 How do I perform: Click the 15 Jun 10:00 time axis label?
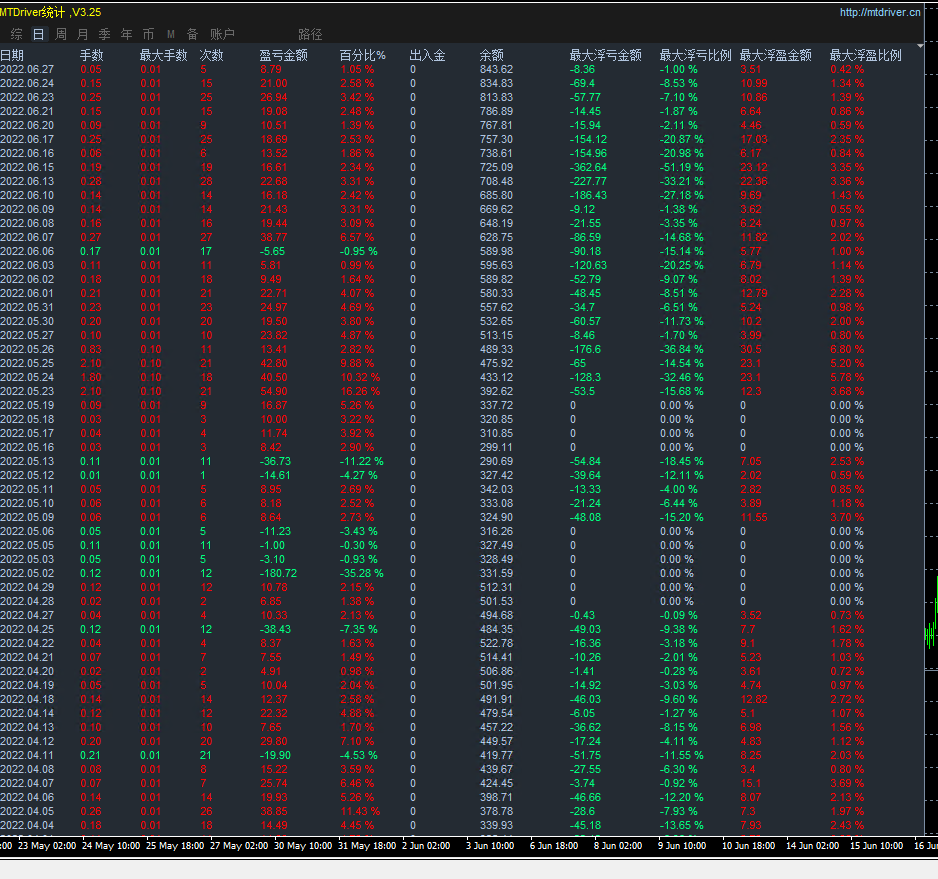876,845
